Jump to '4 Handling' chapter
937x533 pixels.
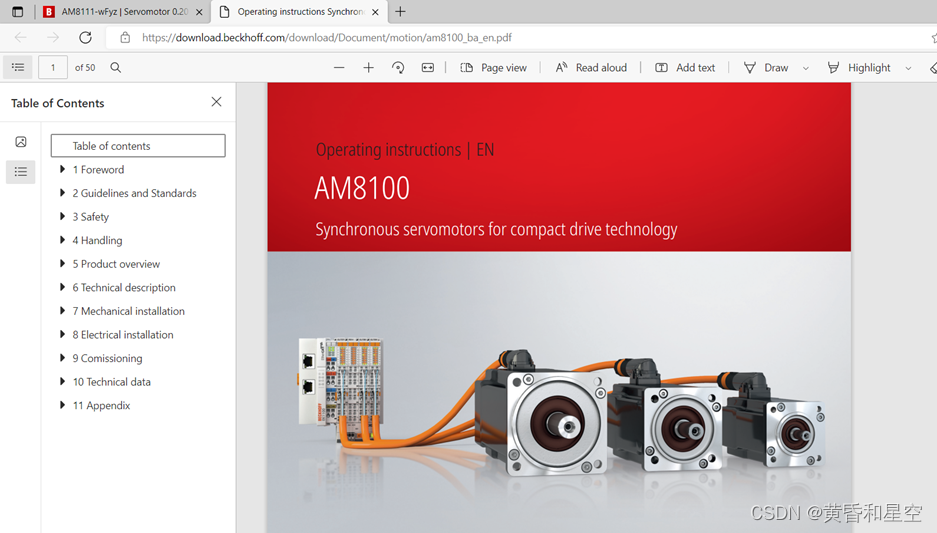(x=97, y=240)
